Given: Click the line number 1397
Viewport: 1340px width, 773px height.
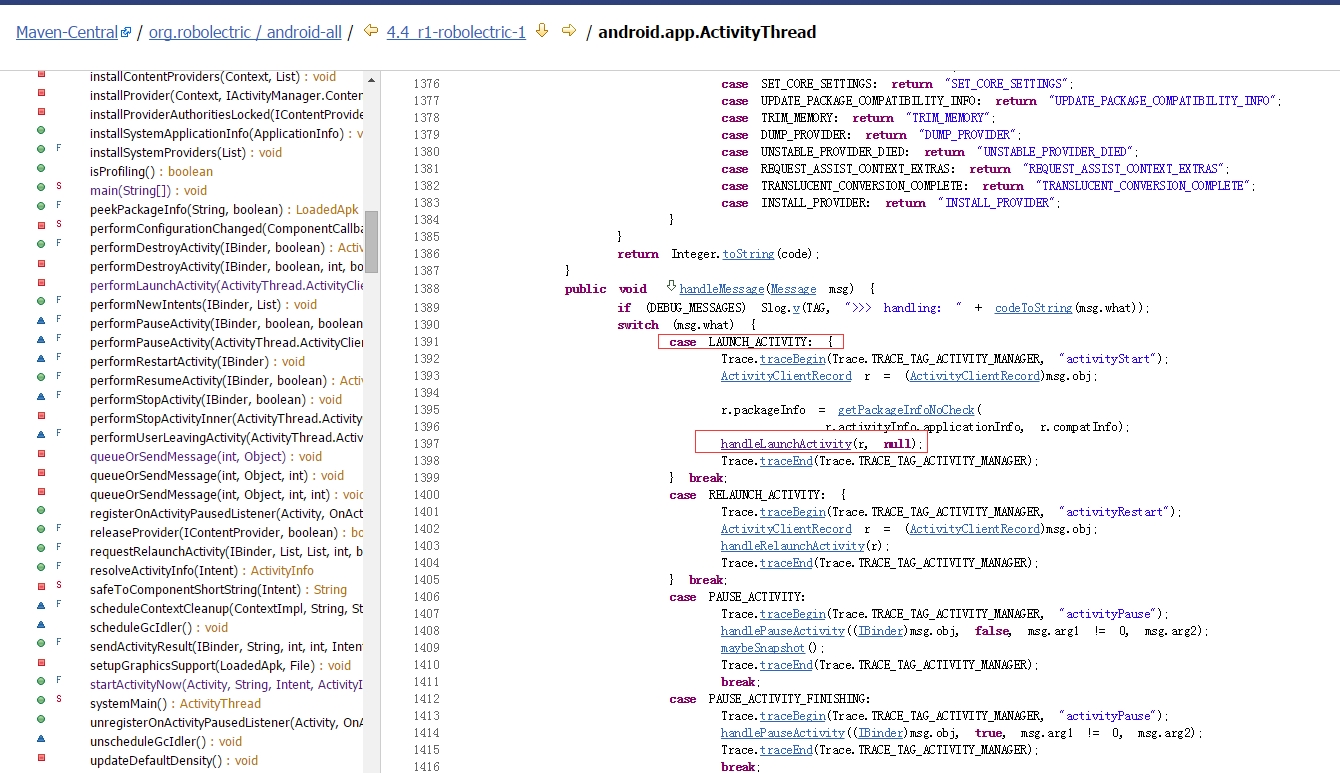Looking at the screenshot, I should coord(426,443).
